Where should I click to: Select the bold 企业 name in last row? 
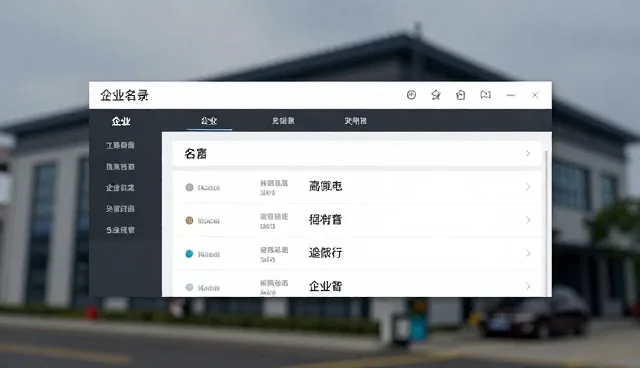[x=325, y=286]
